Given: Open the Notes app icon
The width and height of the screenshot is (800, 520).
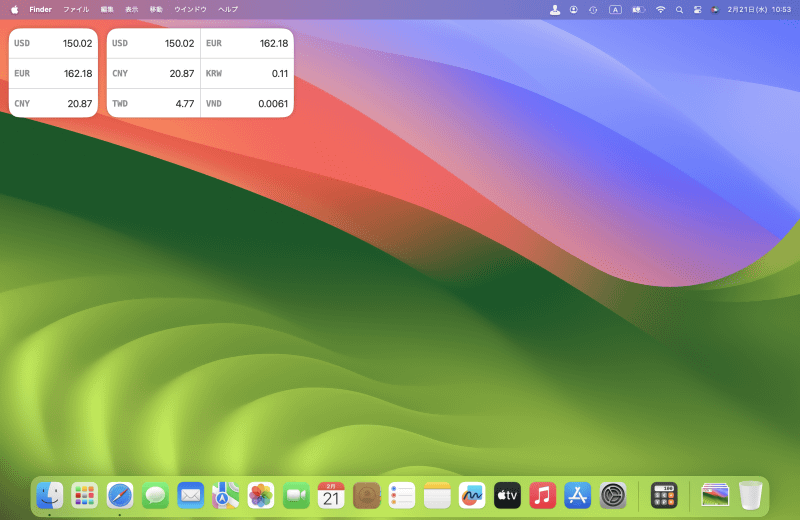Looking at the screenshot, I should click(x=437, y=495).
